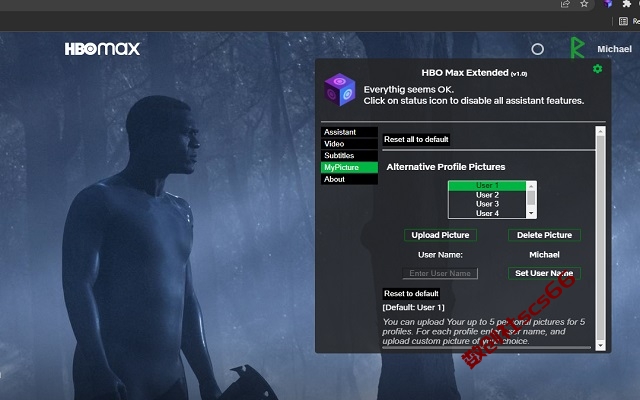Click the HBO Max logo
640x400 pixels.
pyautogui.click(x=102, y=49)
